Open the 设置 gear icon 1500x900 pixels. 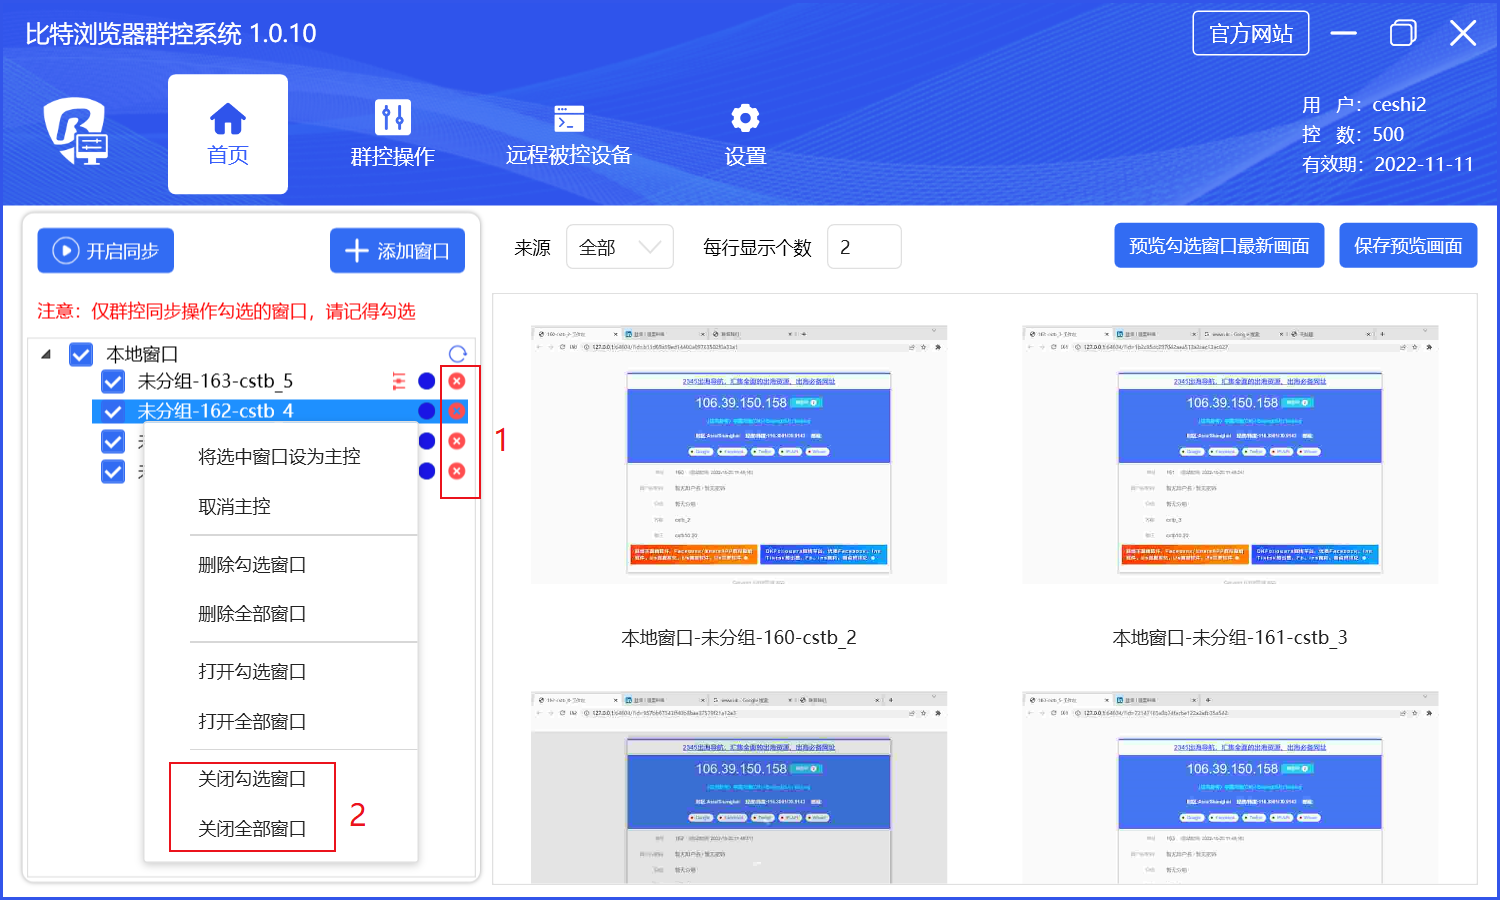point(745,134)
